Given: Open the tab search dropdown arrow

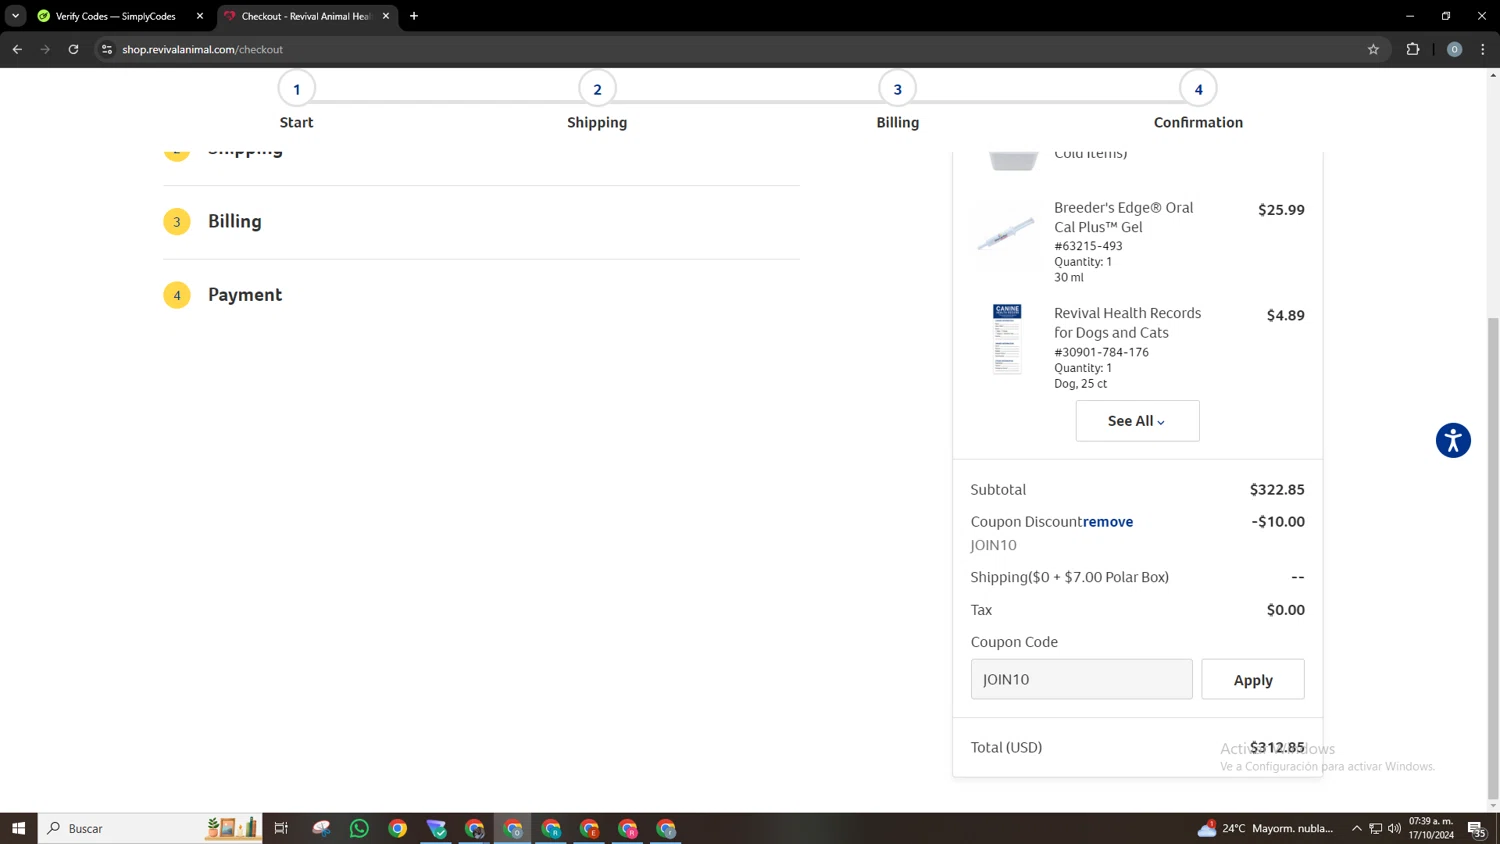Looking at the screenshot, I should click(x=15, y=16).
